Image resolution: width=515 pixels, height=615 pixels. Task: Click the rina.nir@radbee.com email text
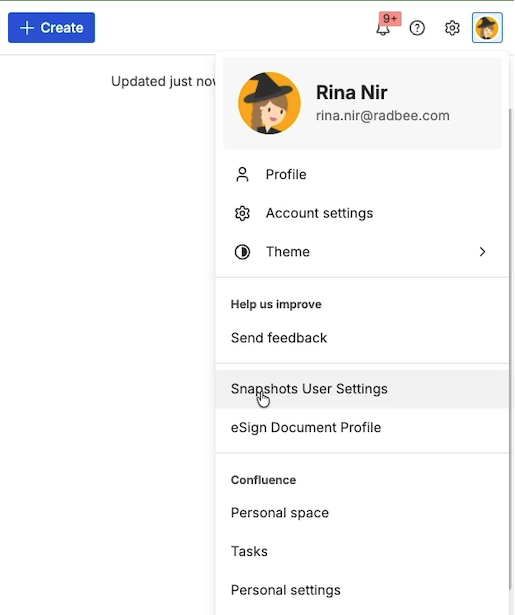coord(383,116)
